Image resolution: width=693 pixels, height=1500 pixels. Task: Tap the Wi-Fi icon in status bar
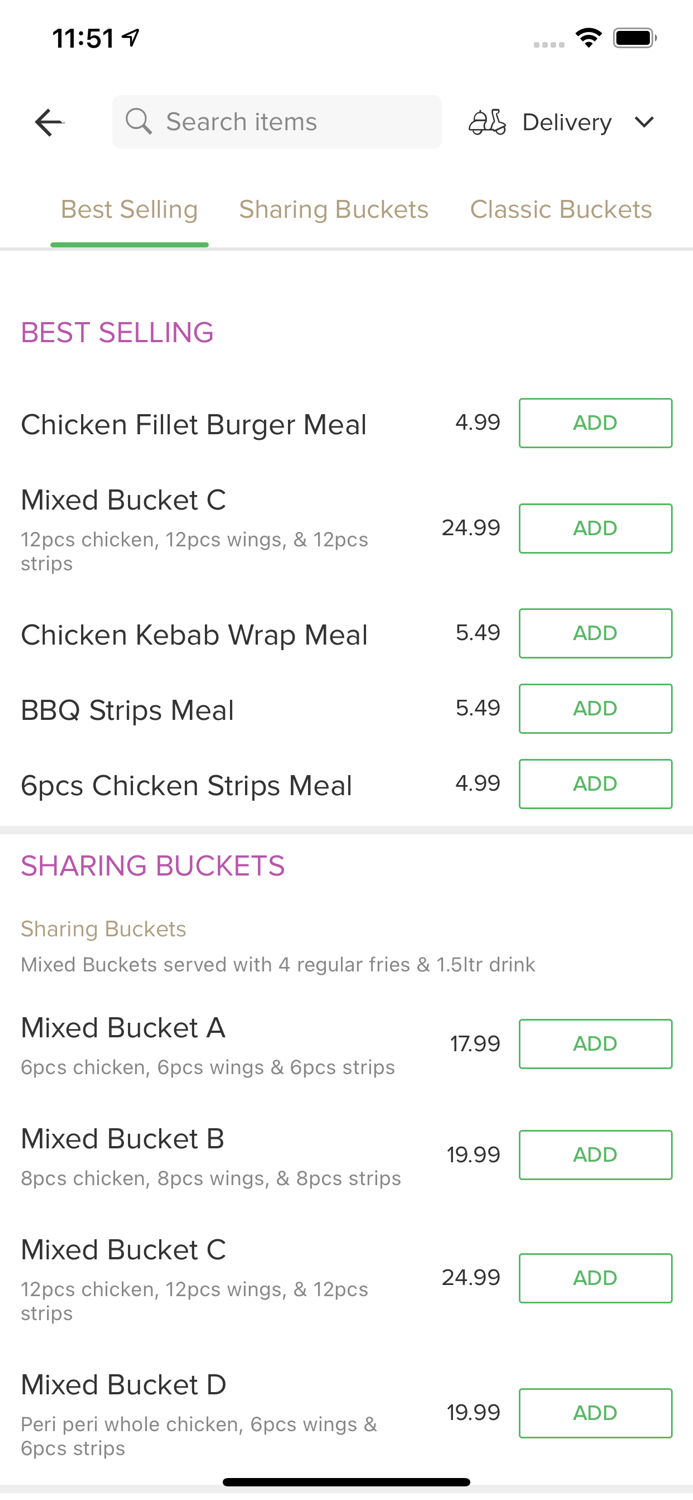[x=589, y=38]
